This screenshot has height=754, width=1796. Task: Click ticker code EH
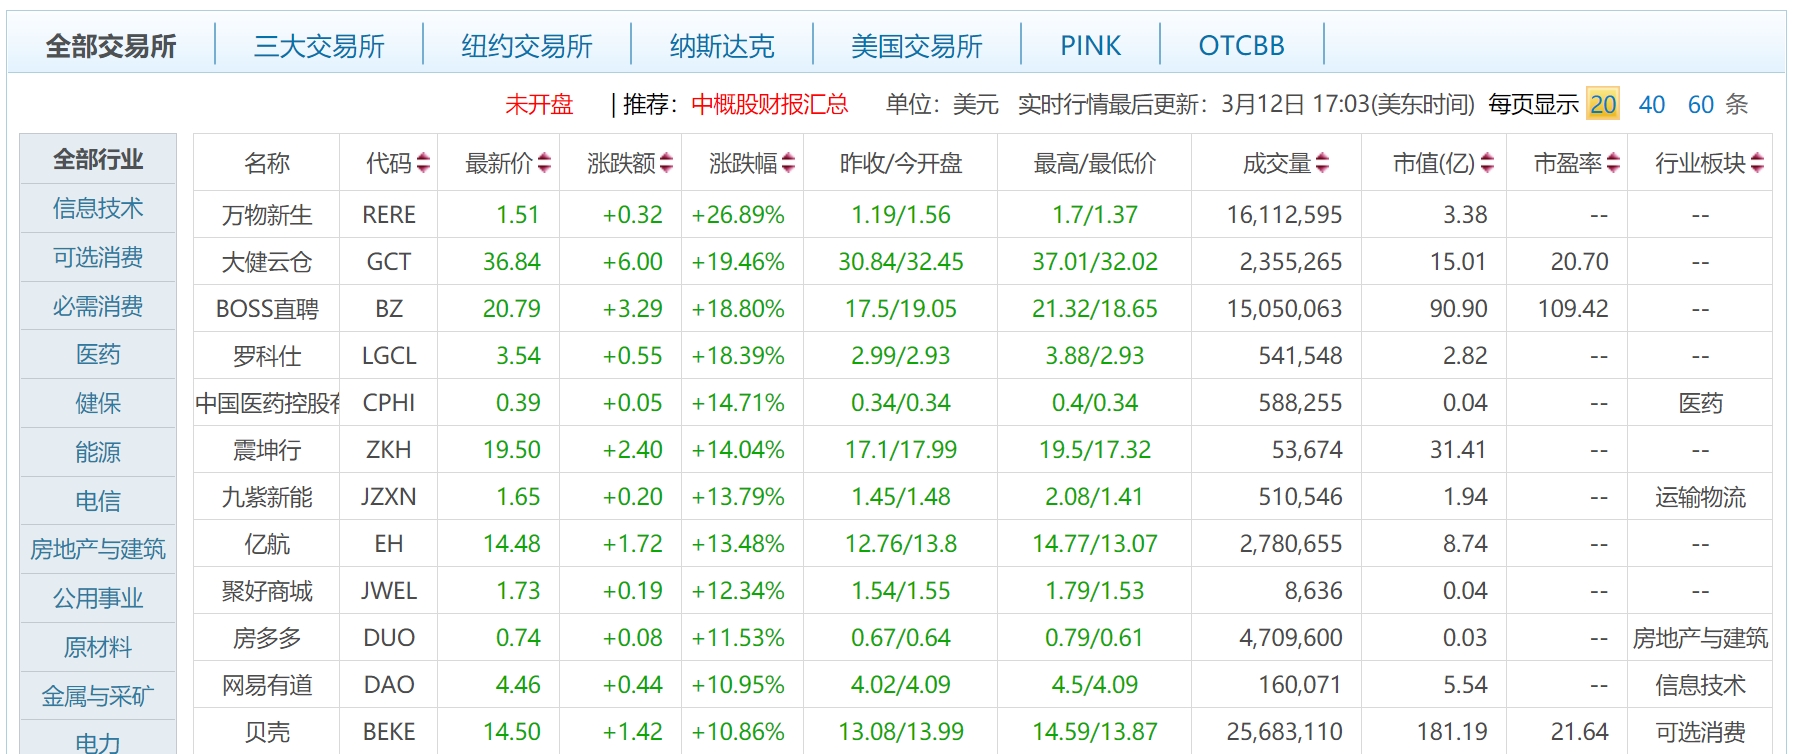[x=389, y=544]
